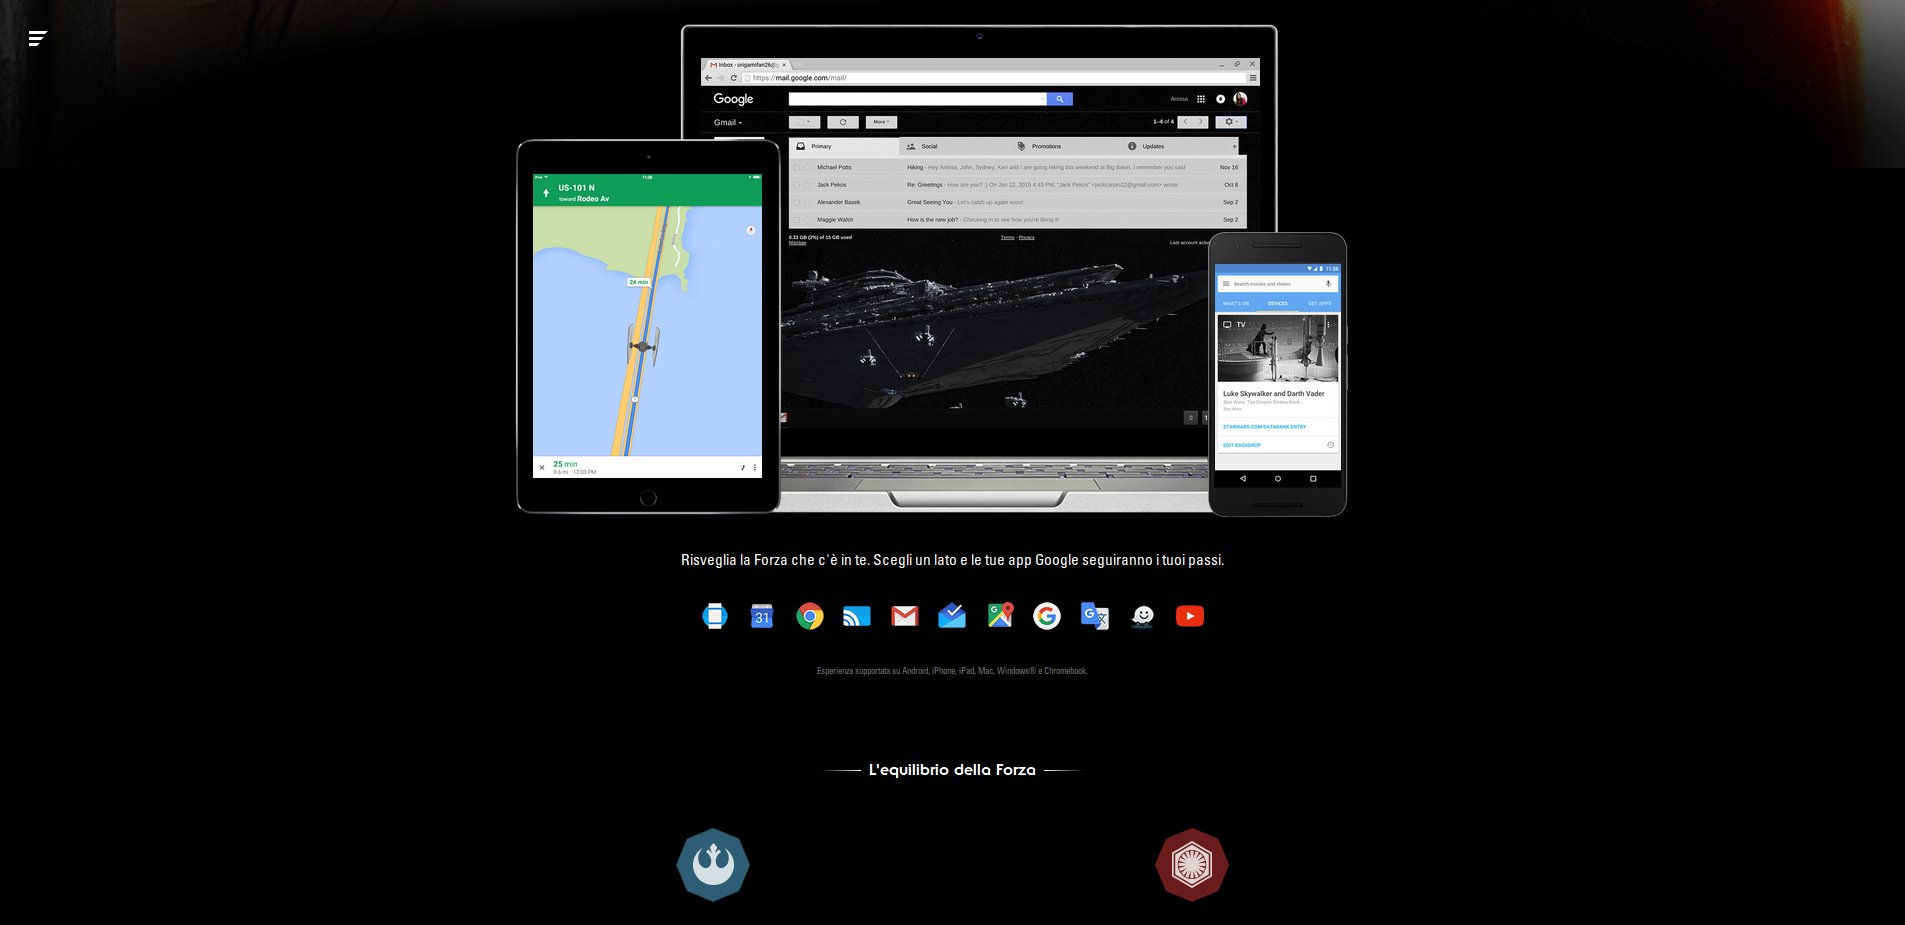The height and width of the screenshot is (925, 1905).
Task: Click the refresh button in Gmail mockup
Action: coord(843,122)
